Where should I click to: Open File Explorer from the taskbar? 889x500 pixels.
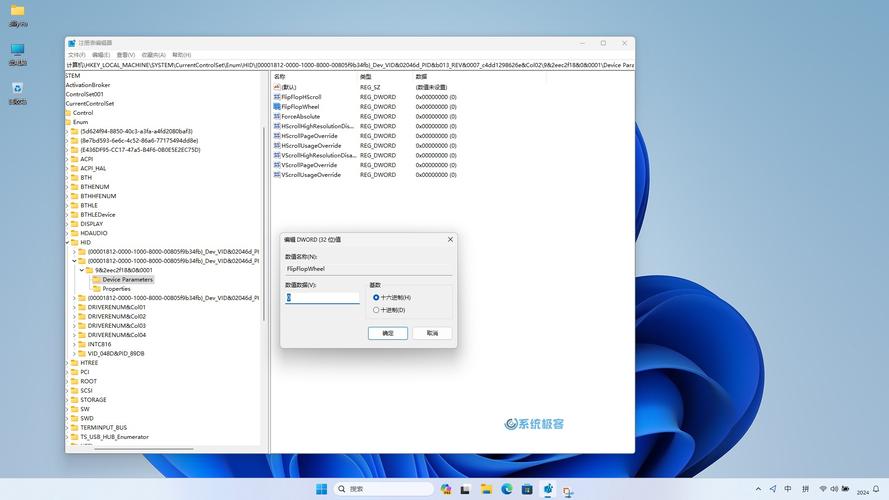(x=486, y=489)
